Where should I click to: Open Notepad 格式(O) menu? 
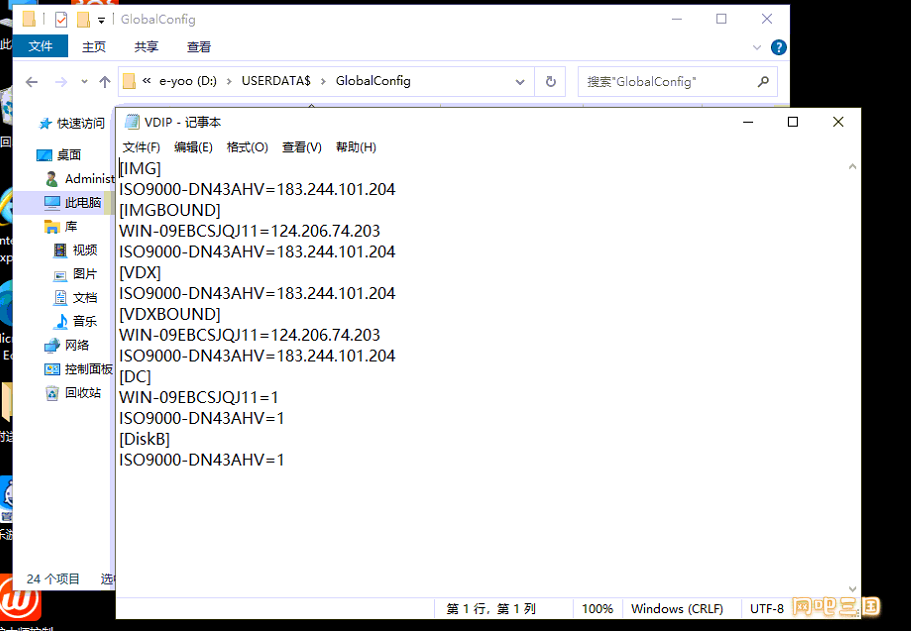pos(247,147)
